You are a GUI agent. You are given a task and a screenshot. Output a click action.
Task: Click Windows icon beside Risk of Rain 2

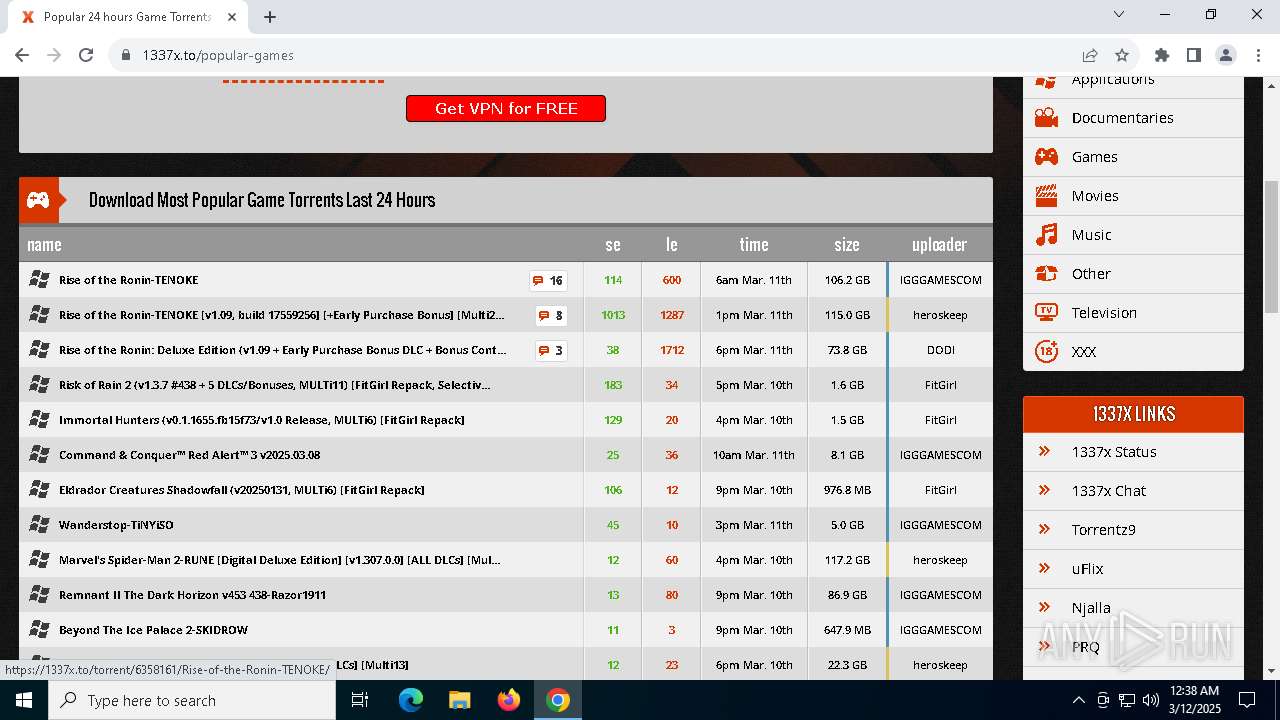[40, 385]
